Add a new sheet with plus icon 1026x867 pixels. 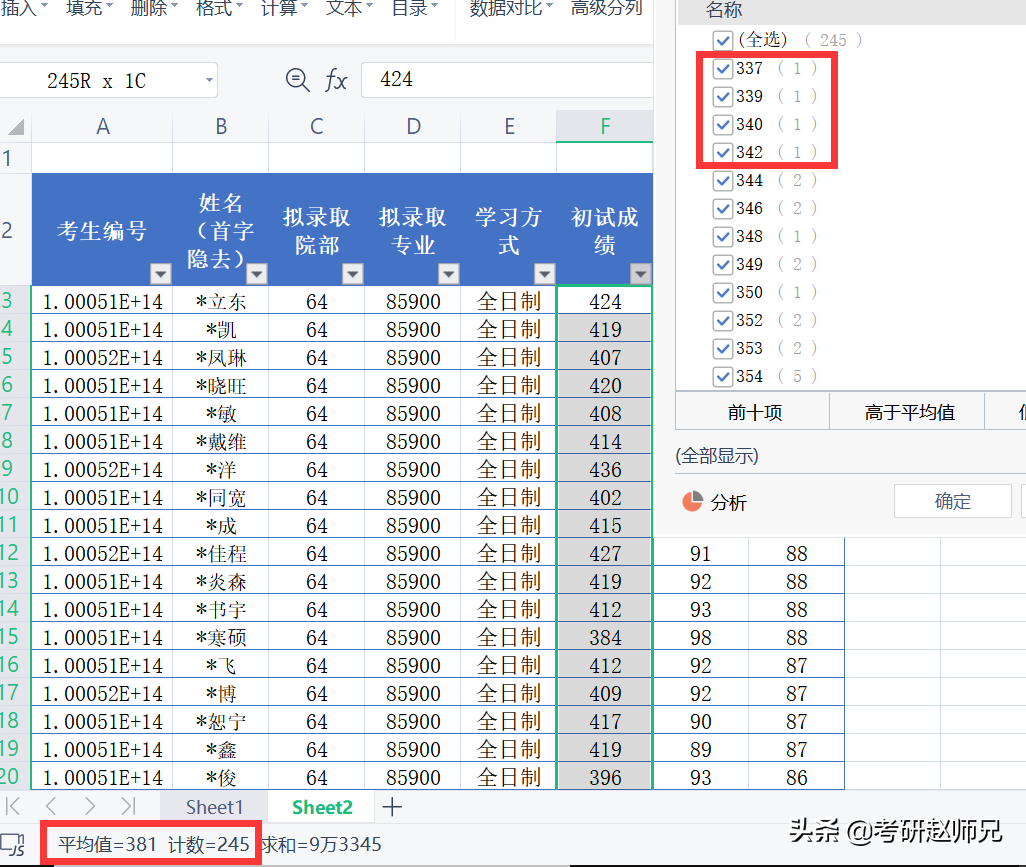(392, 806)
